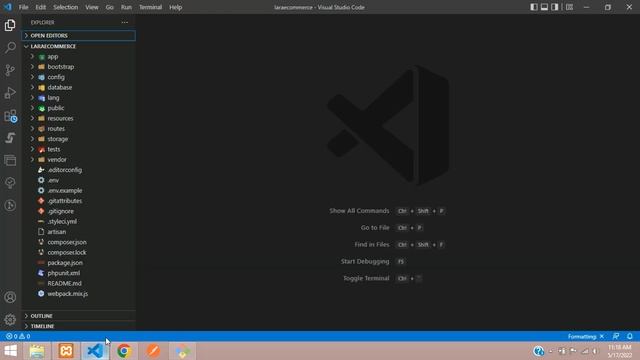This screenshot has width=640, height=360.
Task: Open the .gitattributes file
Action: pyautogui.click(x=78, y=201)
